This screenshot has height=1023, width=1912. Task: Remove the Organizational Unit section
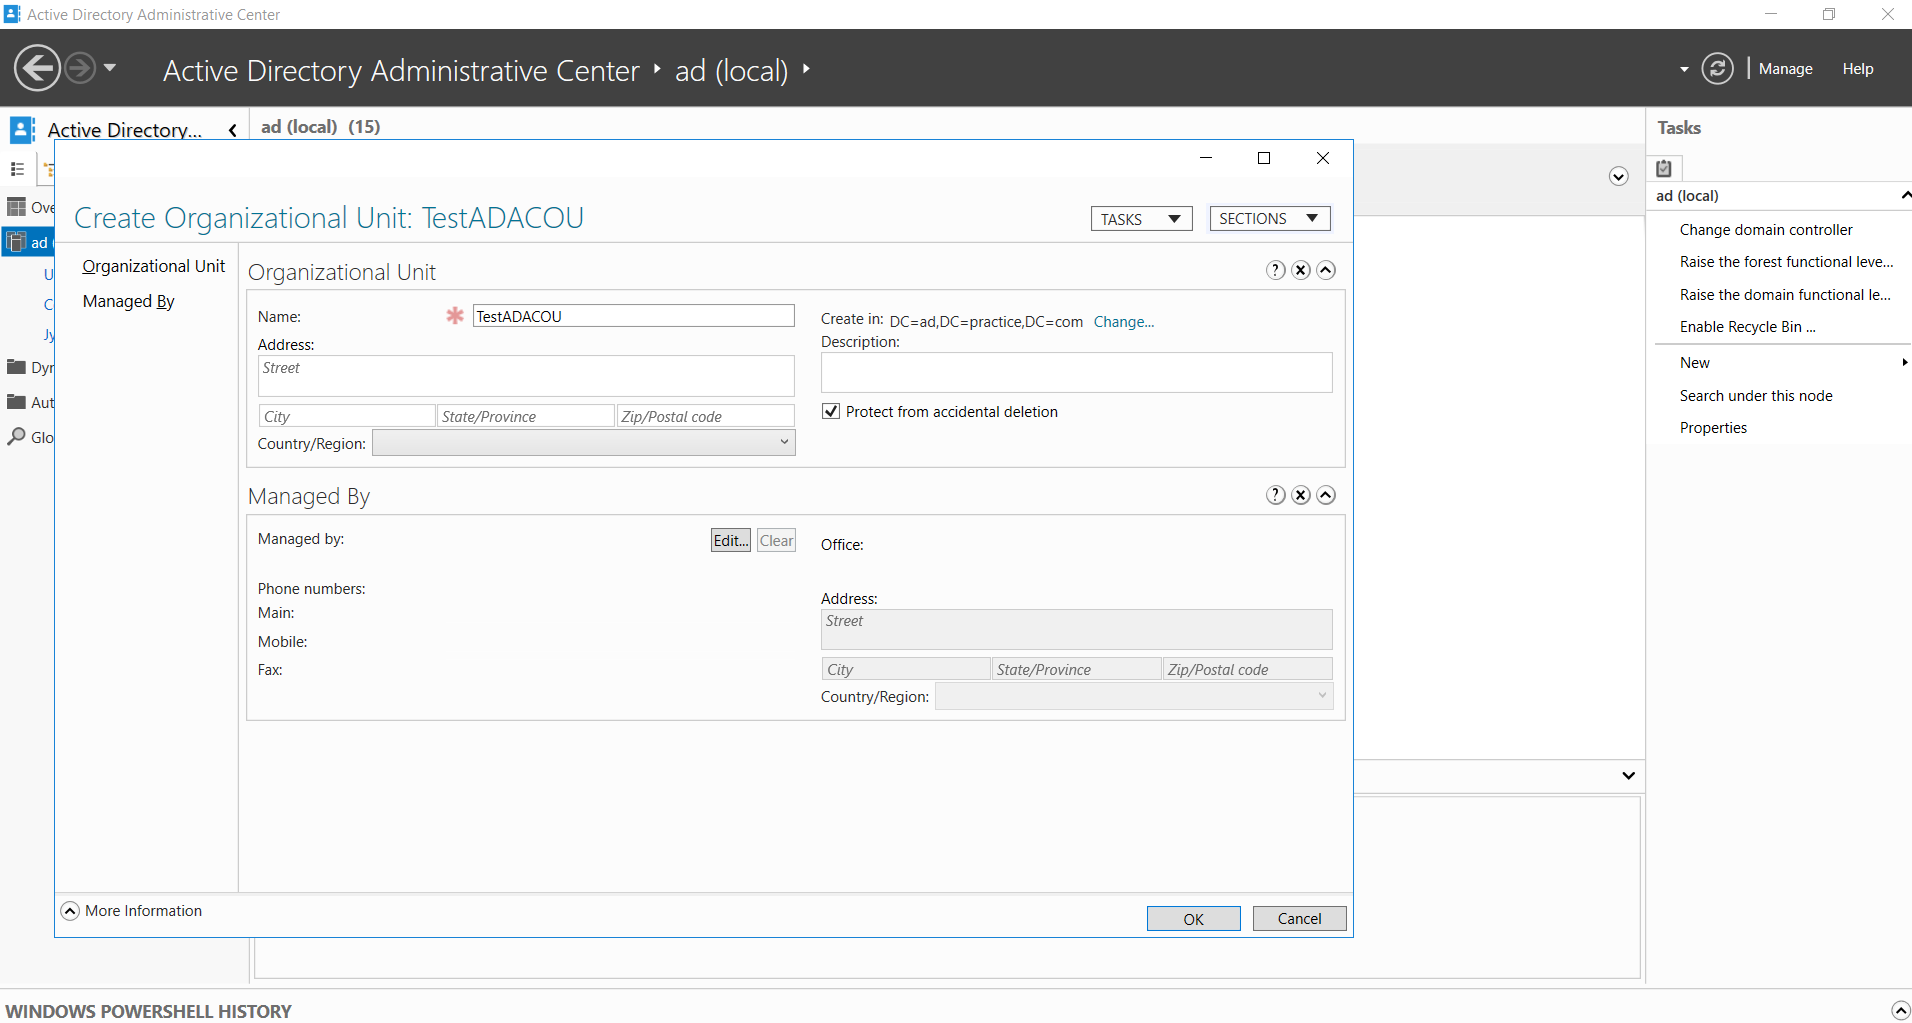coord(1301,270)
